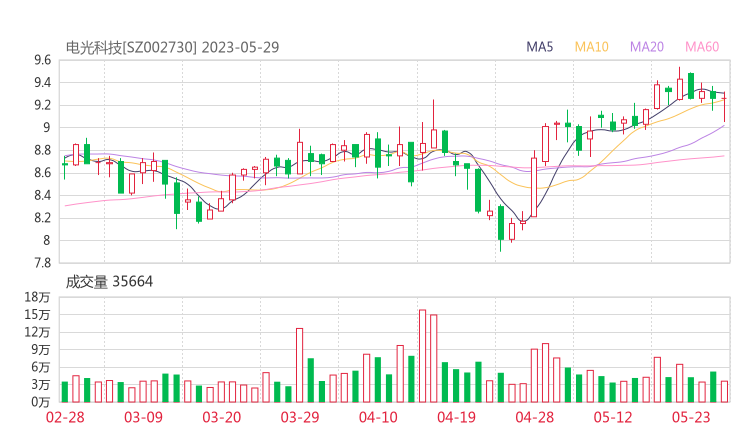This screenshot has width=740, height=440.
Task: Click the 03-20 date label
Action: click(x=222, y=417)
